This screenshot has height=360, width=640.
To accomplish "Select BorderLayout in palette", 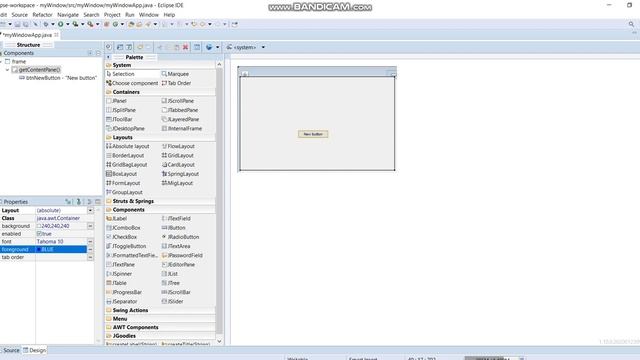I will [125, 156].
